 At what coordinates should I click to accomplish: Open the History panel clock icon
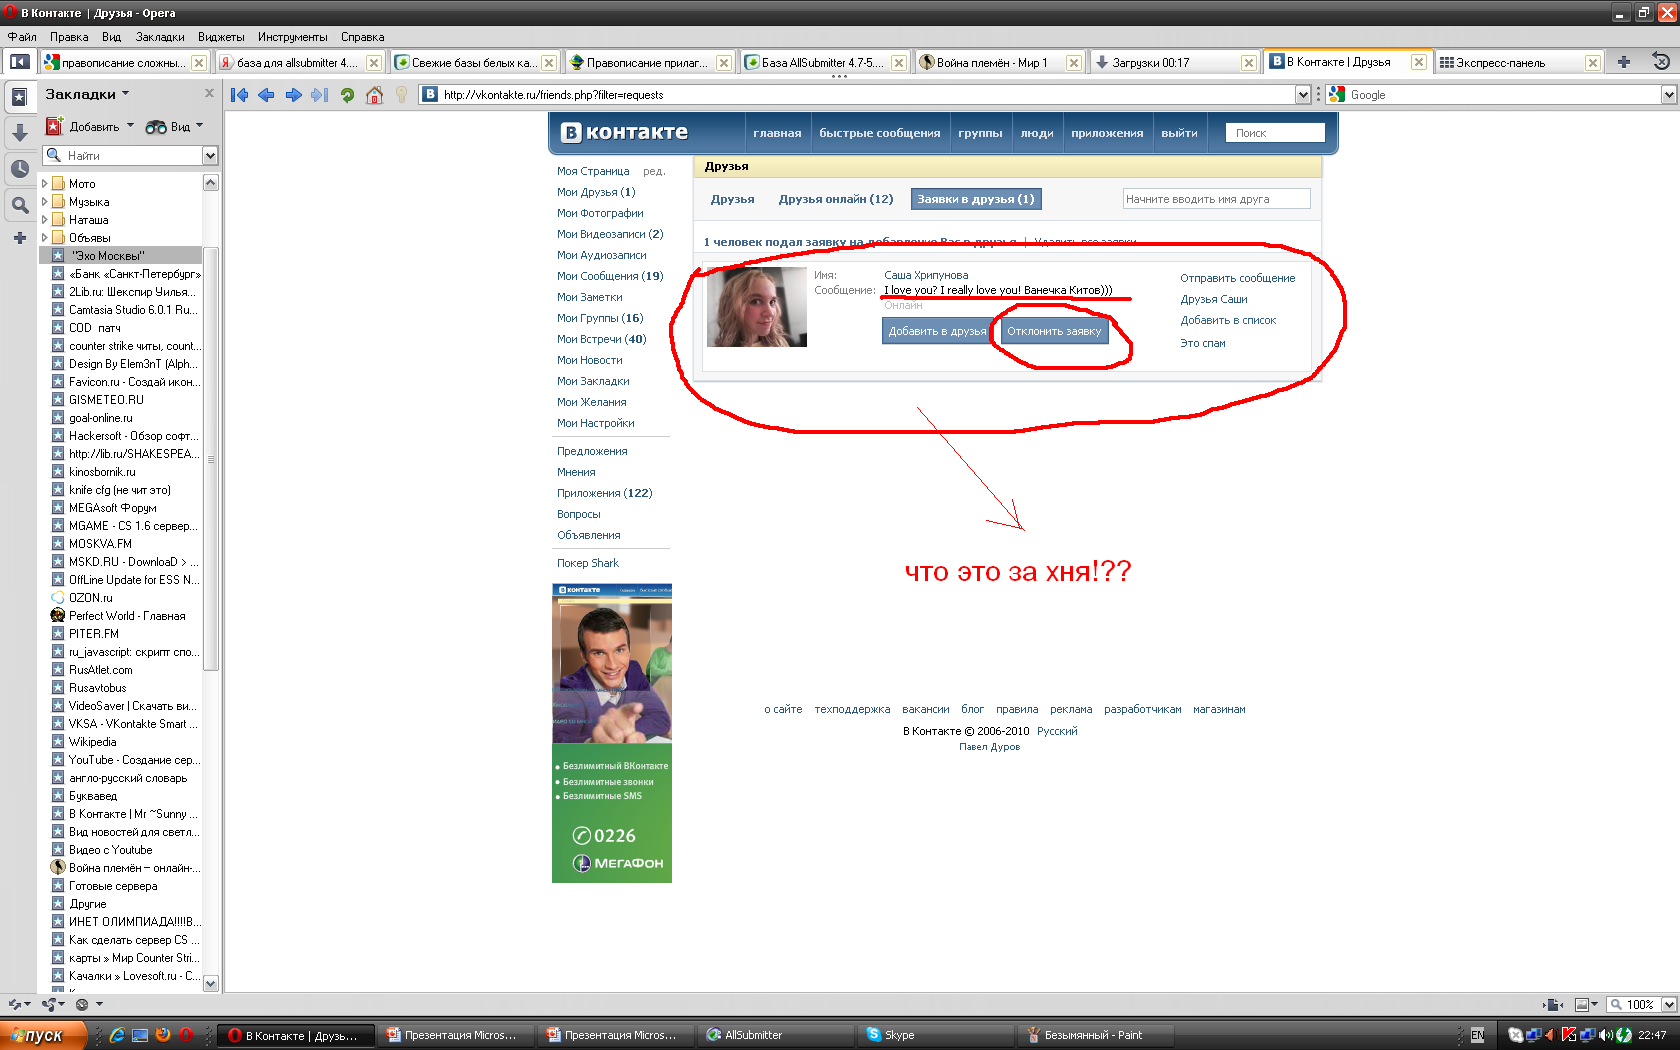pyautogui.click(x=19, y=169)
